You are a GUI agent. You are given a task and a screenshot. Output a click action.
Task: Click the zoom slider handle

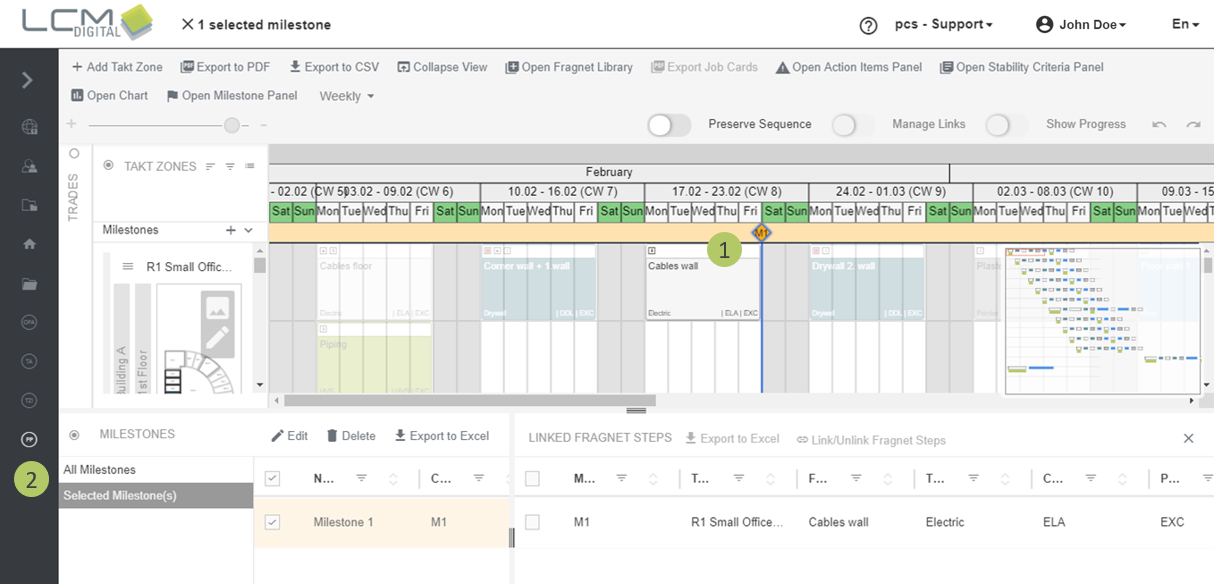click(x=232, y=125)
